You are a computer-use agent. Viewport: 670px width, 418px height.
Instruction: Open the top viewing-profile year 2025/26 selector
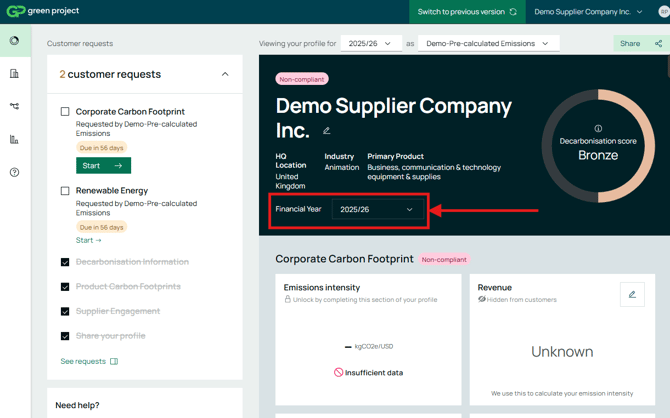[371, 44]
